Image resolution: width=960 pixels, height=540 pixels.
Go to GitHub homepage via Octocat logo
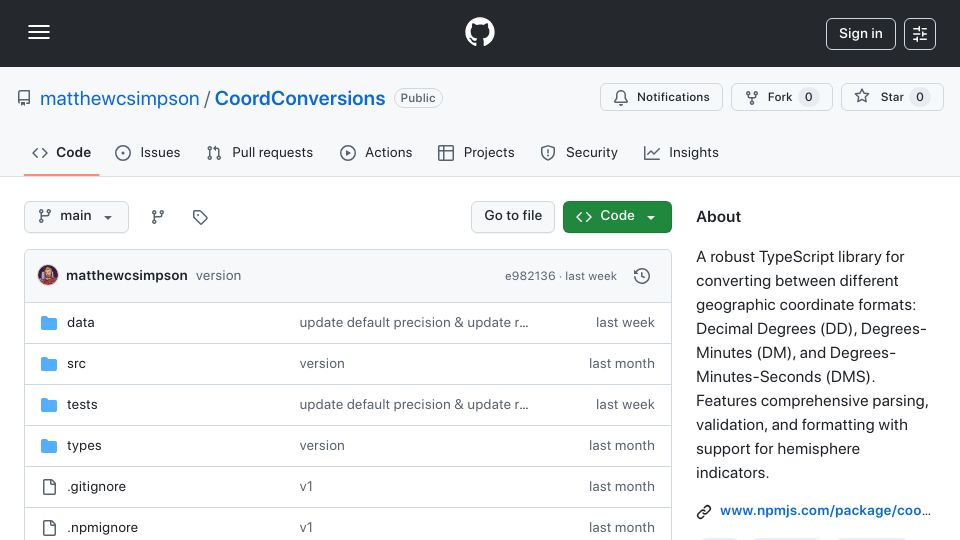click(479, 32)
